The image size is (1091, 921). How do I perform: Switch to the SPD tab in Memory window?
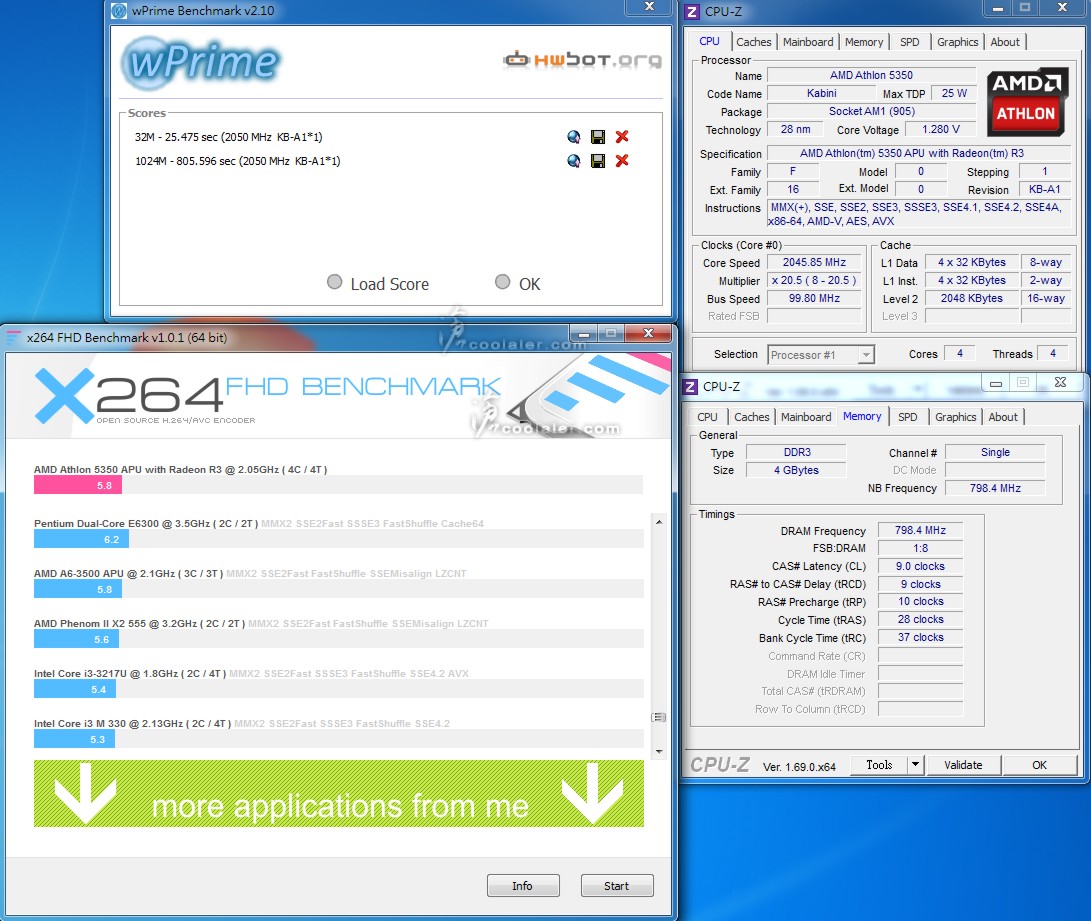click(907, 417)
